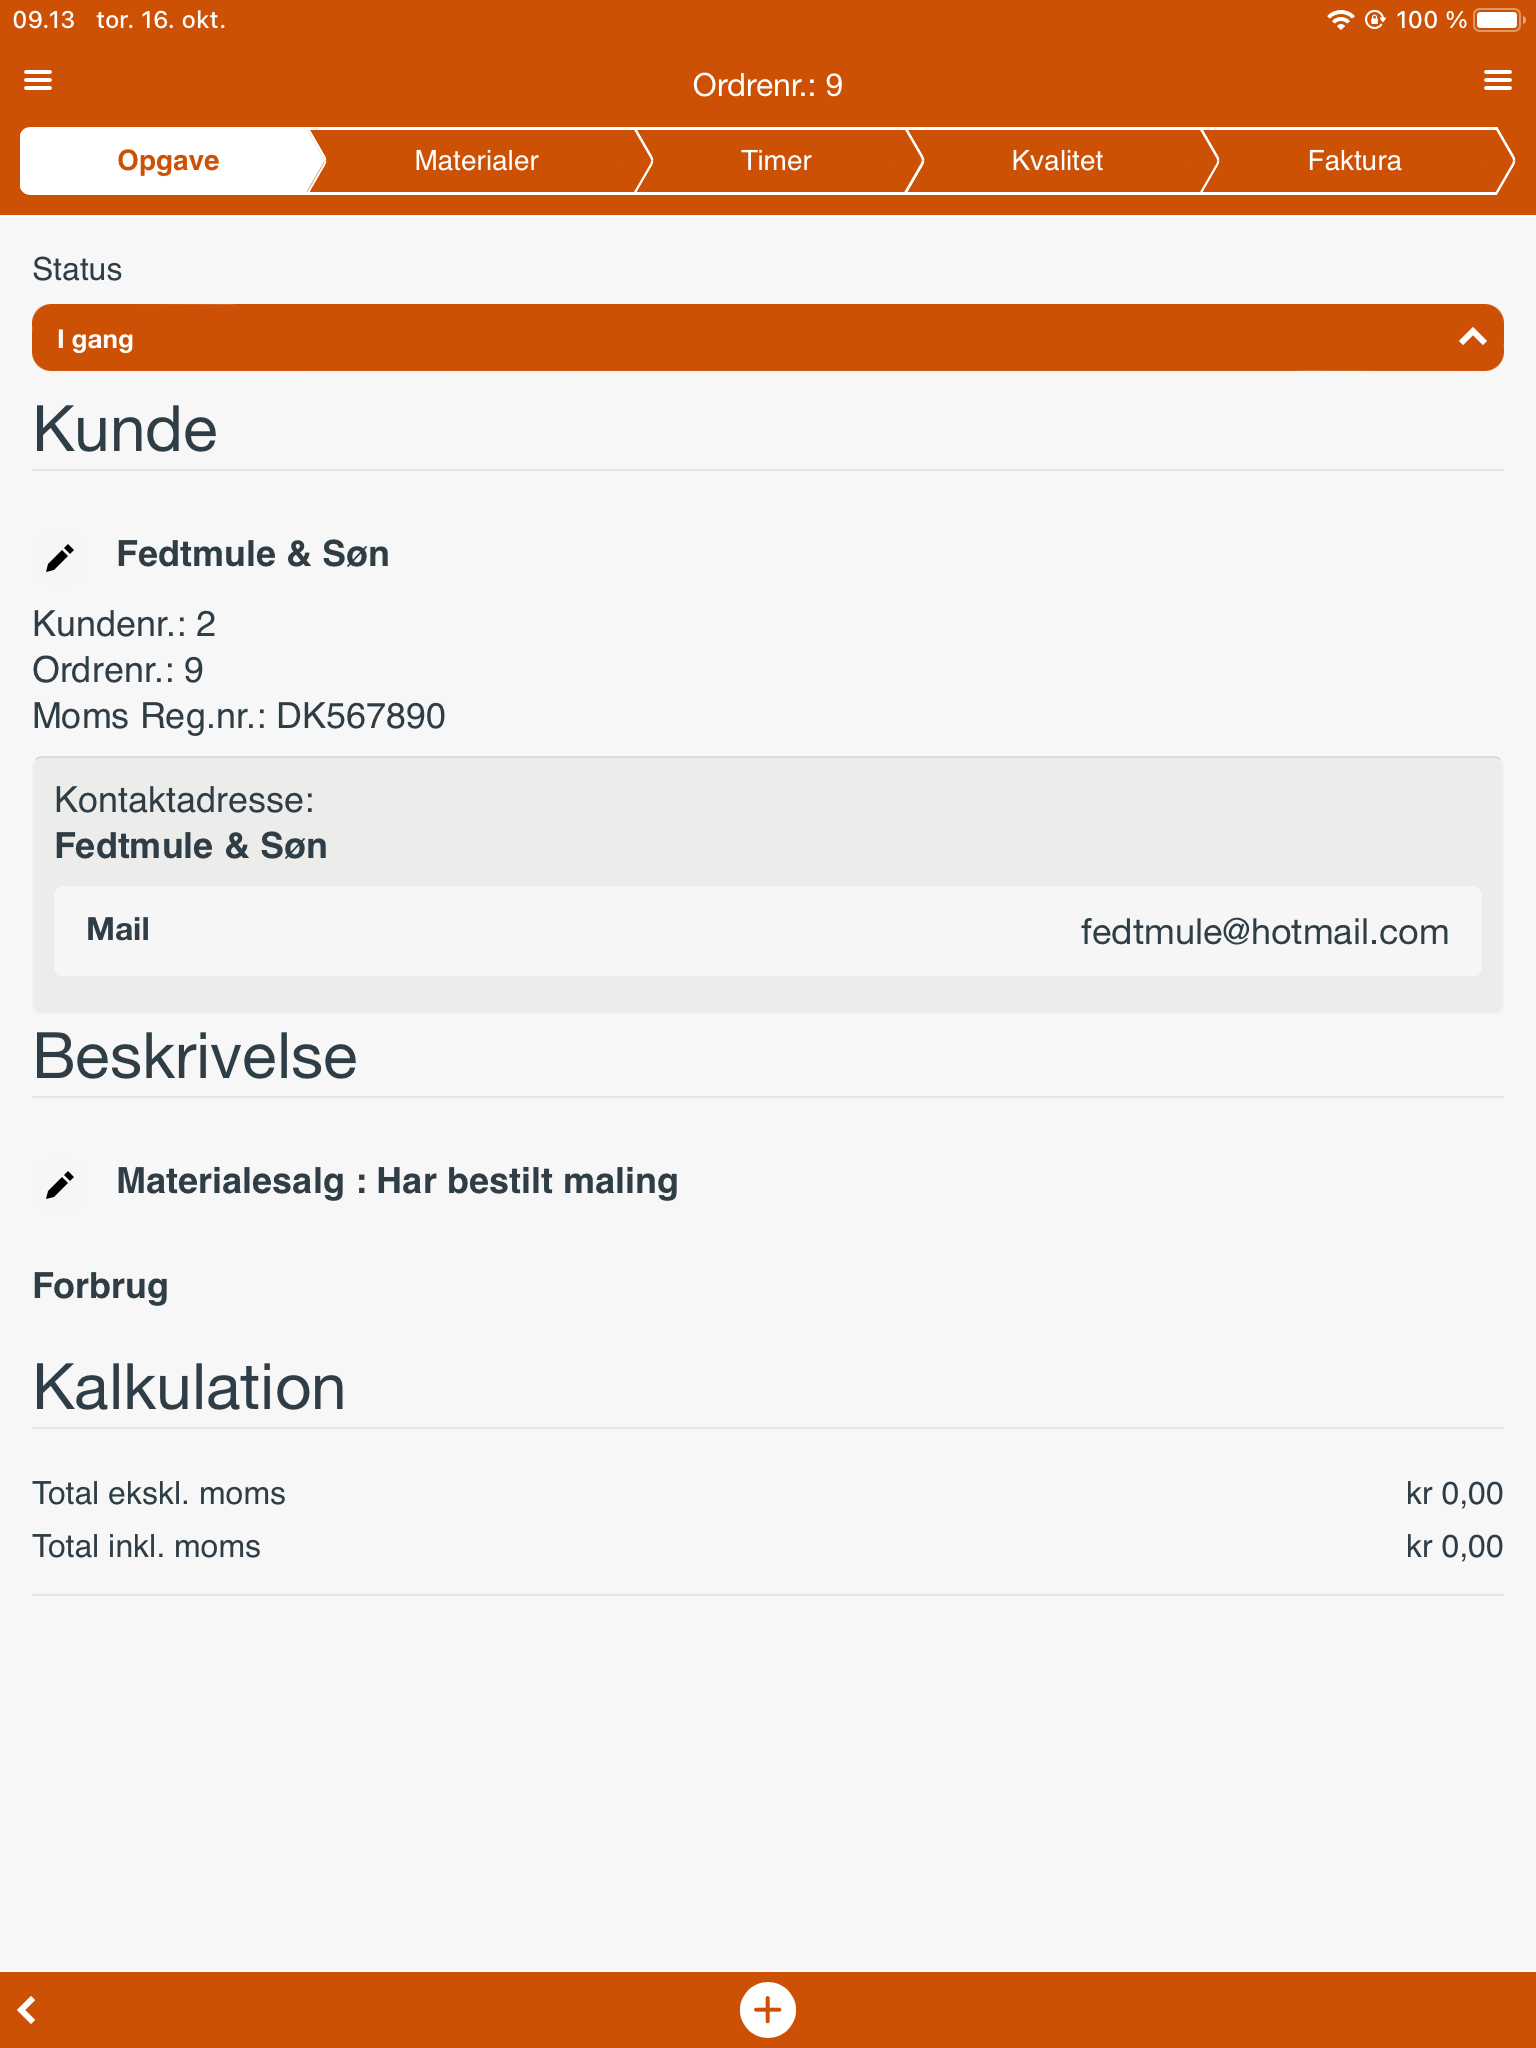Image resolution: width=1536 pixels, height=2048 pixels.
Task: Open the Mail contact row
Action: coord(767,931)
